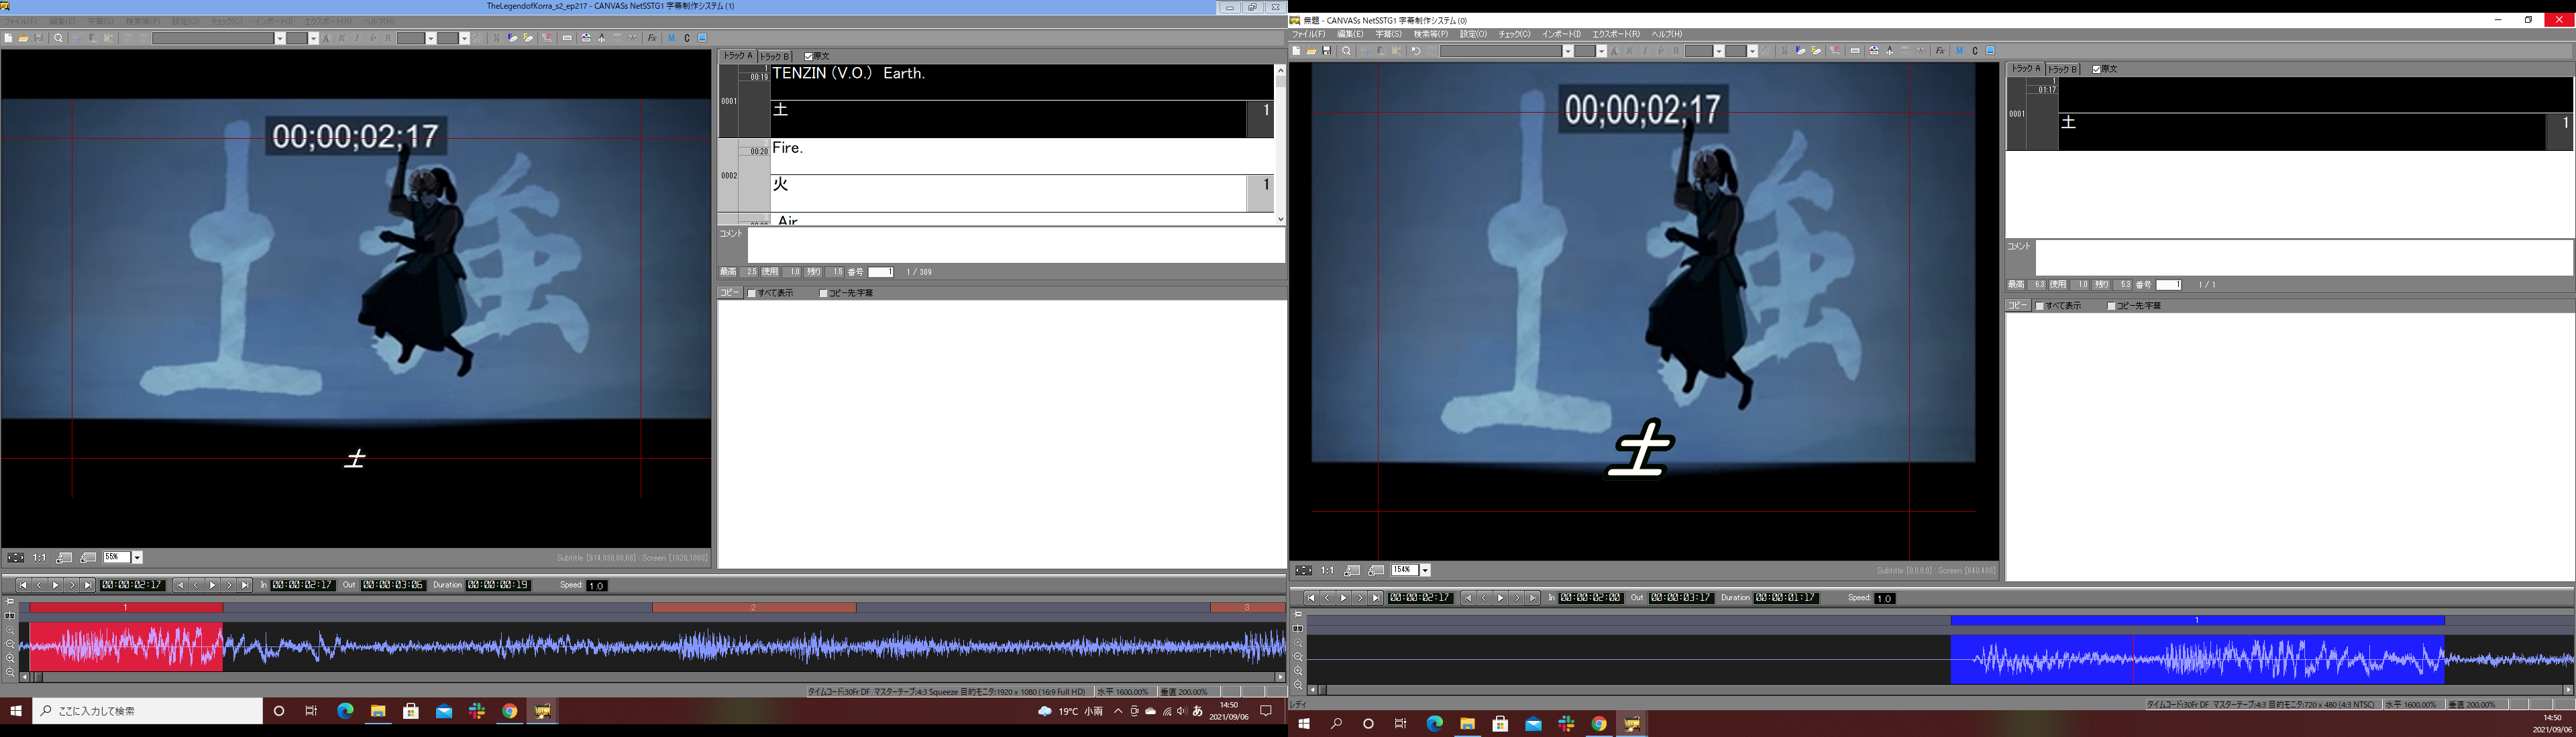The image size is (2576, 737).
Task: Open Slack from the left Windows taskbar
Action: [477, 711]
